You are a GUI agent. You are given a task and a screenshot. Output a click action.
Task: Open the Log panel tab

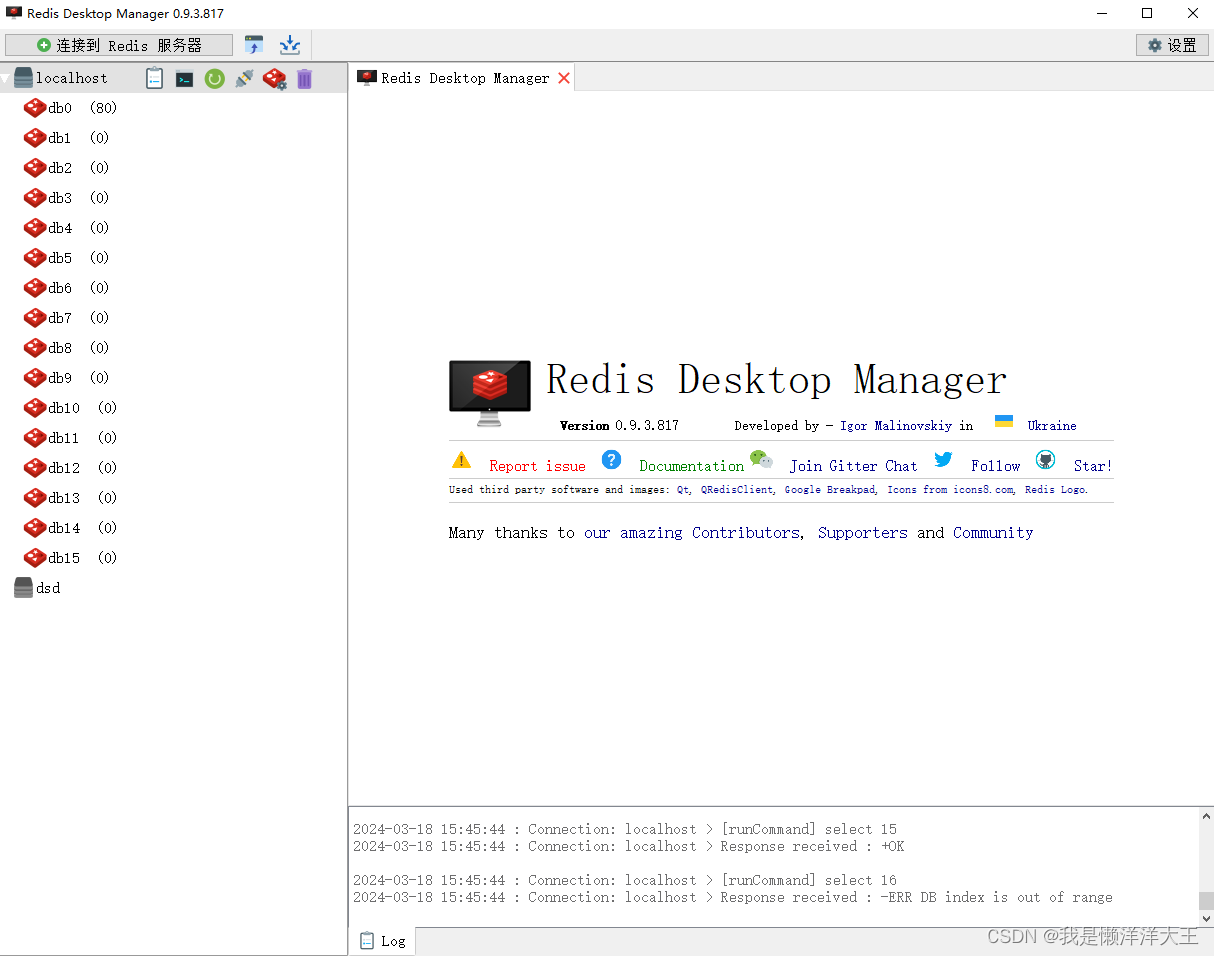coord(381,940)
